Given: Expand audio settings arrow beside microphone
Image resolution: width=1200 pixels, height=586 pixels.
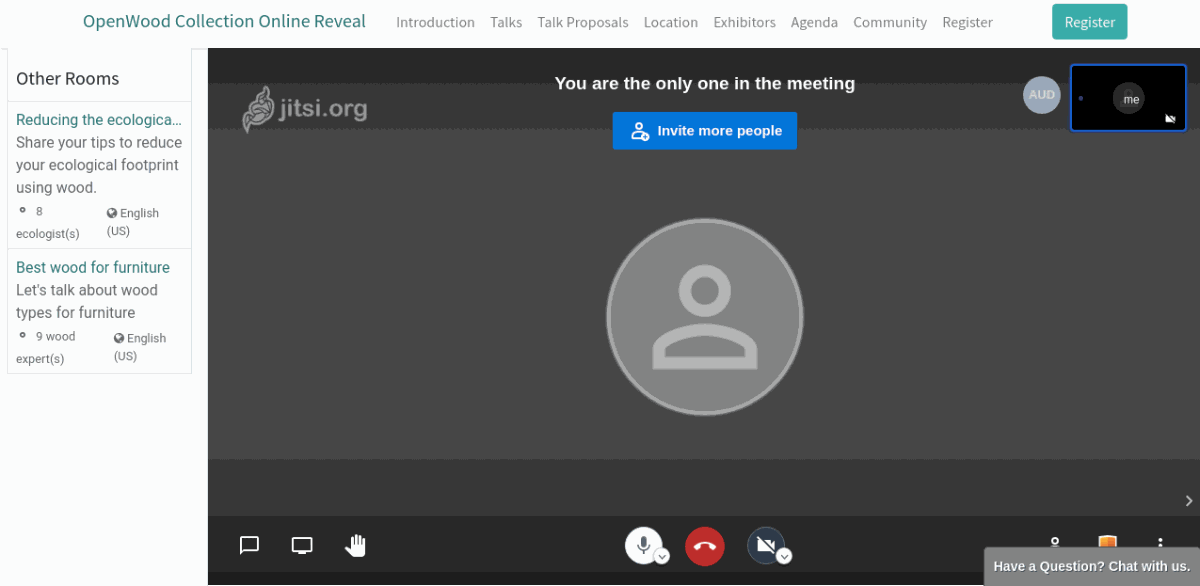Looking at the screenshot, I should pos(662,557).
